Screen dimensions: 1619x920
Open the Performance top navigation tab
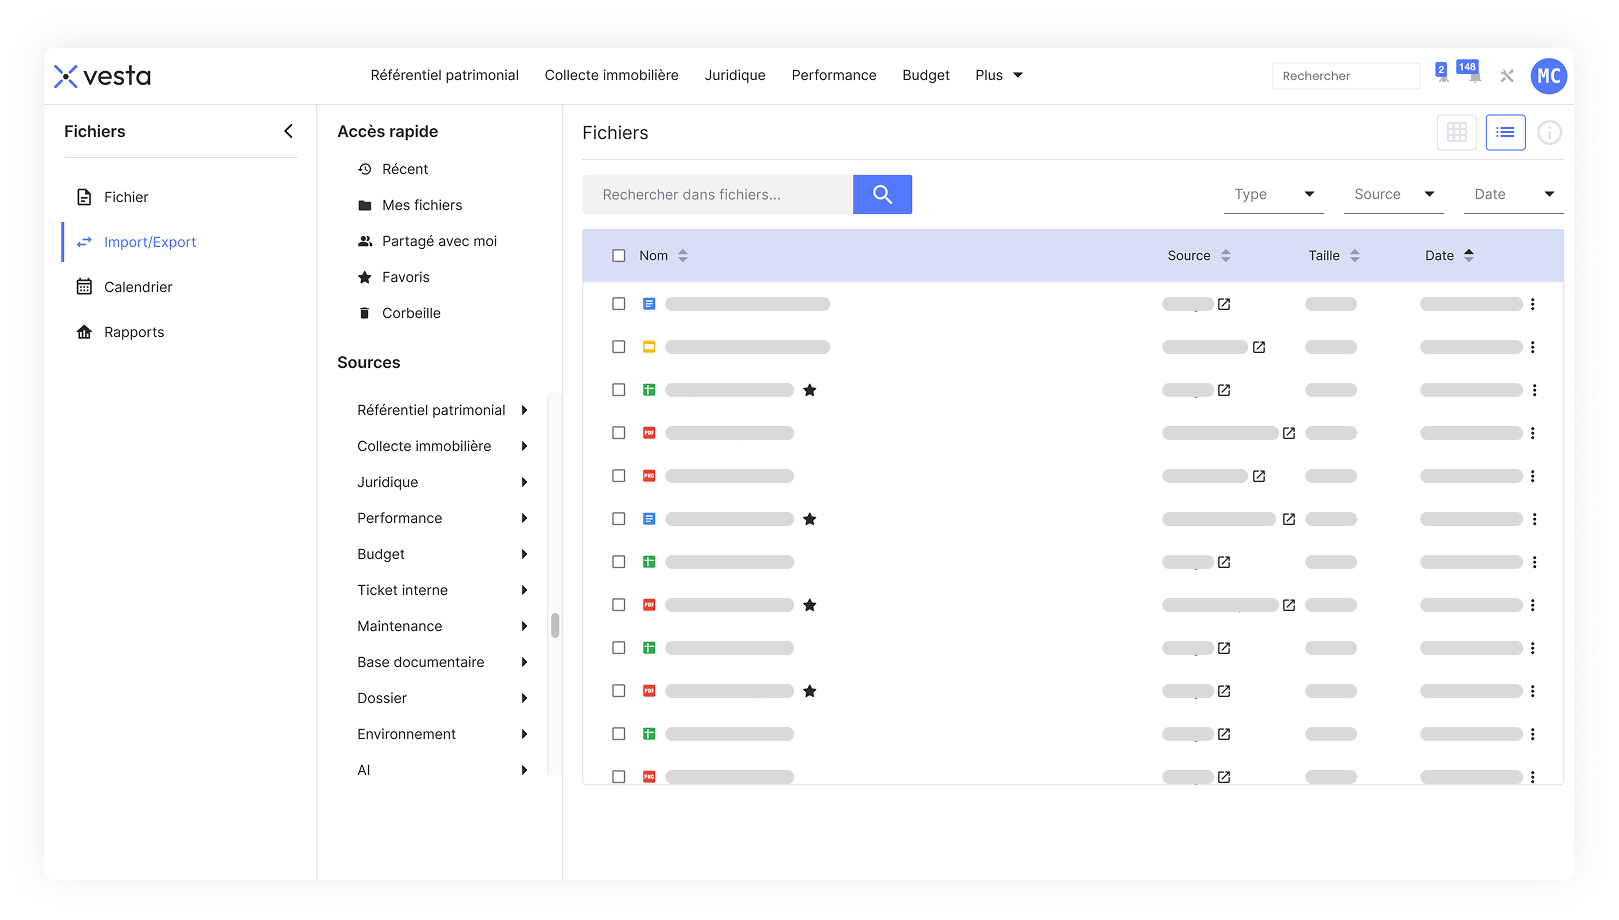tap(834, 75)
